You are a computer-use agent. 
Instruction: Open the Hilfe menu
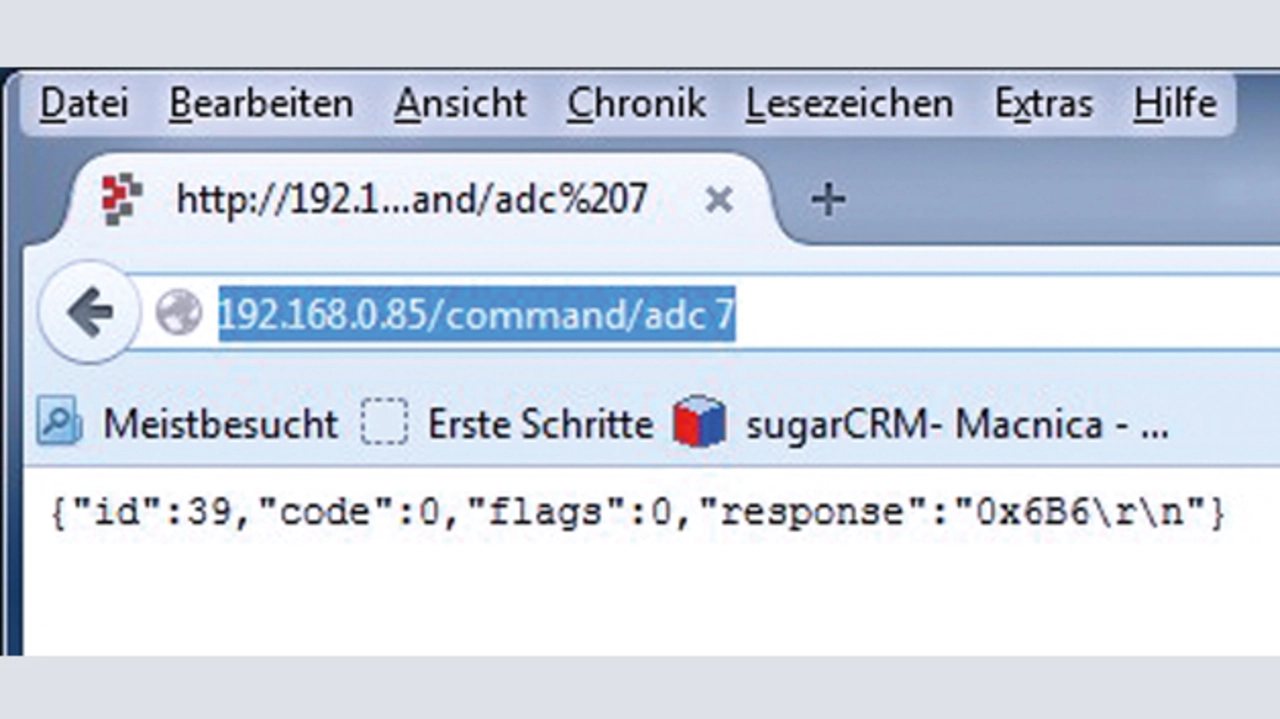pos(1175,104)
